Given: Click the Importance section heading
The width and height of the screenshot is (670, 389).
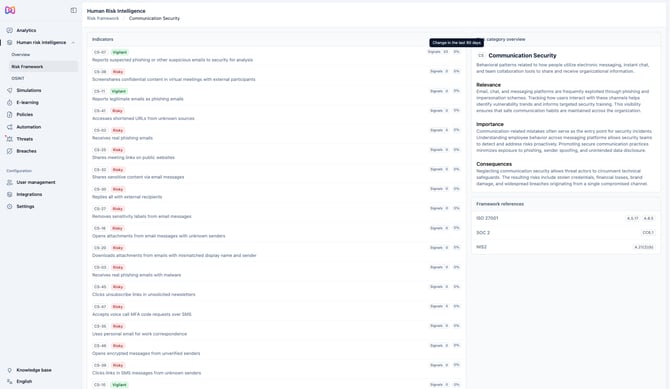Looking at the screenshot, I should coord(490,124).
